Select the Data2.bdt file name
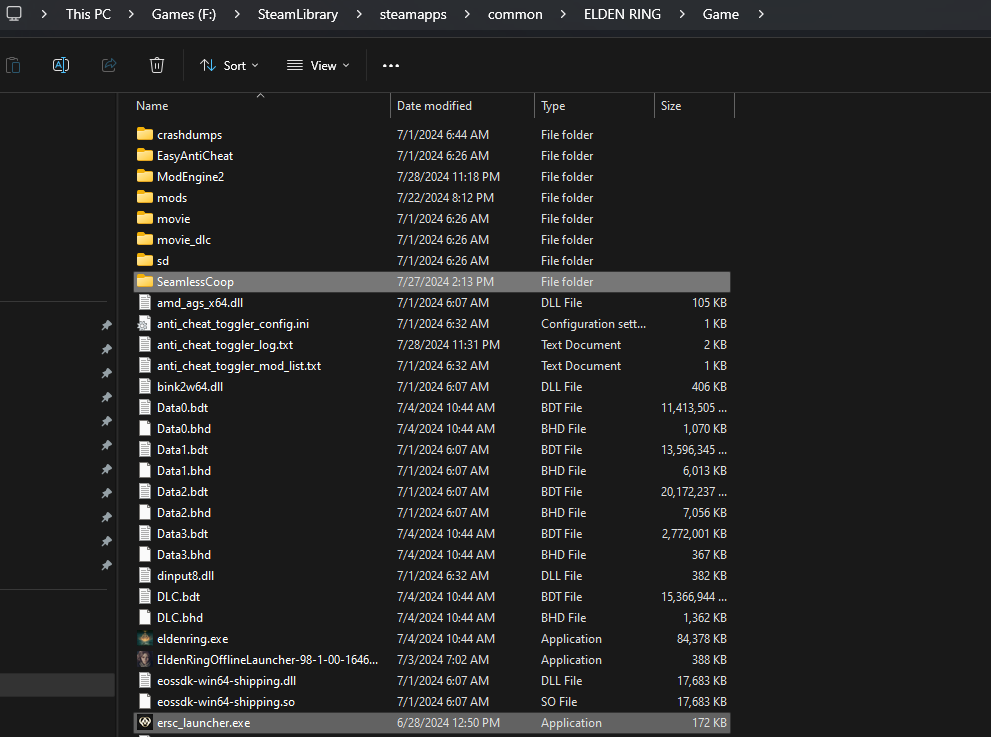Screen dimensions: 991x737 coord(183,491)
